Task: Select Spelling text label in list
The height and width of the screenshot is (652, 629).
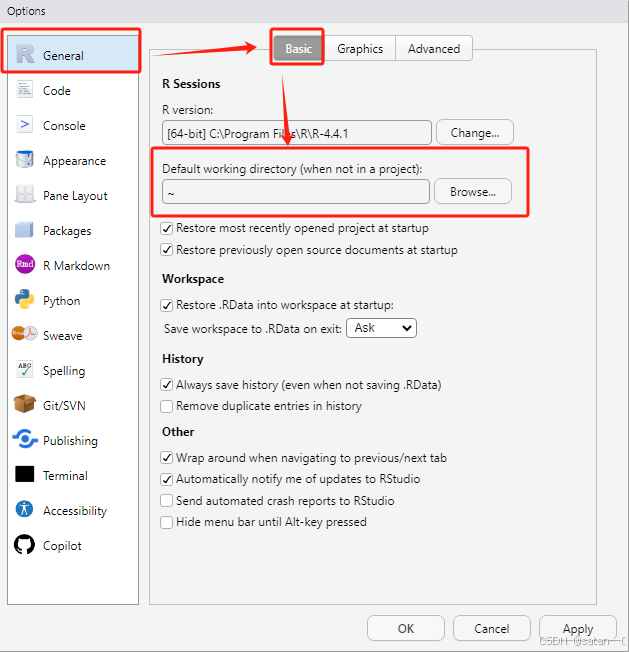Action: point(64,371)
